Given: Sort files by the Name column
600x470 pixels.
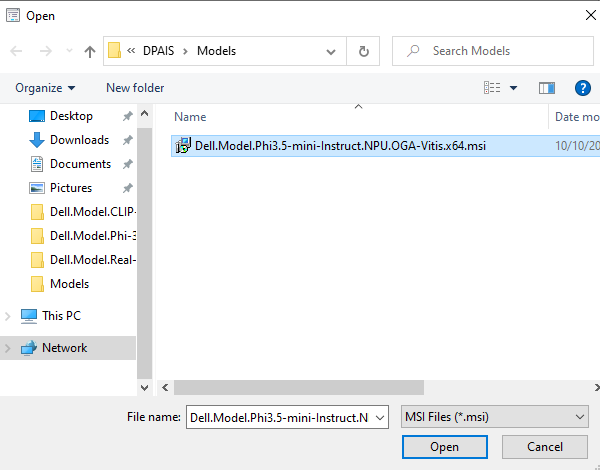Looking at the screenshot, I should 190,117.
